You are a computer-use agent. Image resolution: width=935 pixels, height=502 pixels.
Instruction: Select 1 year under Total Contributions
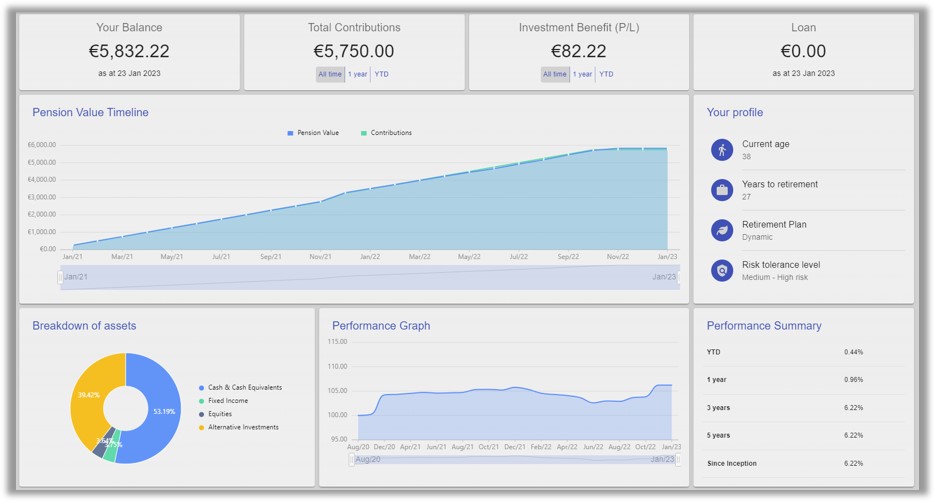click(x=358, y=75)
